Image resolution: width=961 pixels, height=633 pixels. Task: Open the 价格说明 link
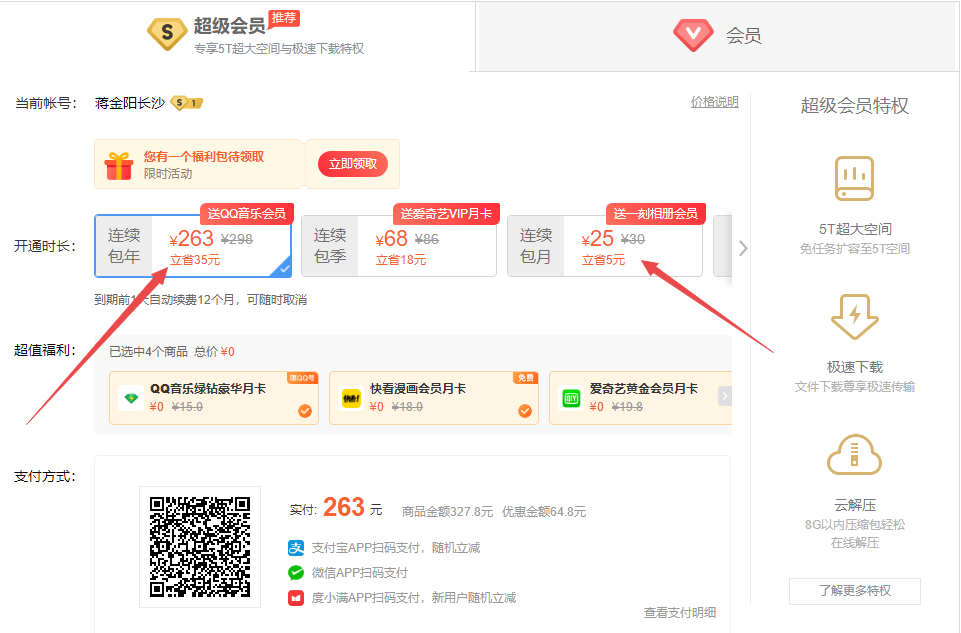(x=715, y=102)
